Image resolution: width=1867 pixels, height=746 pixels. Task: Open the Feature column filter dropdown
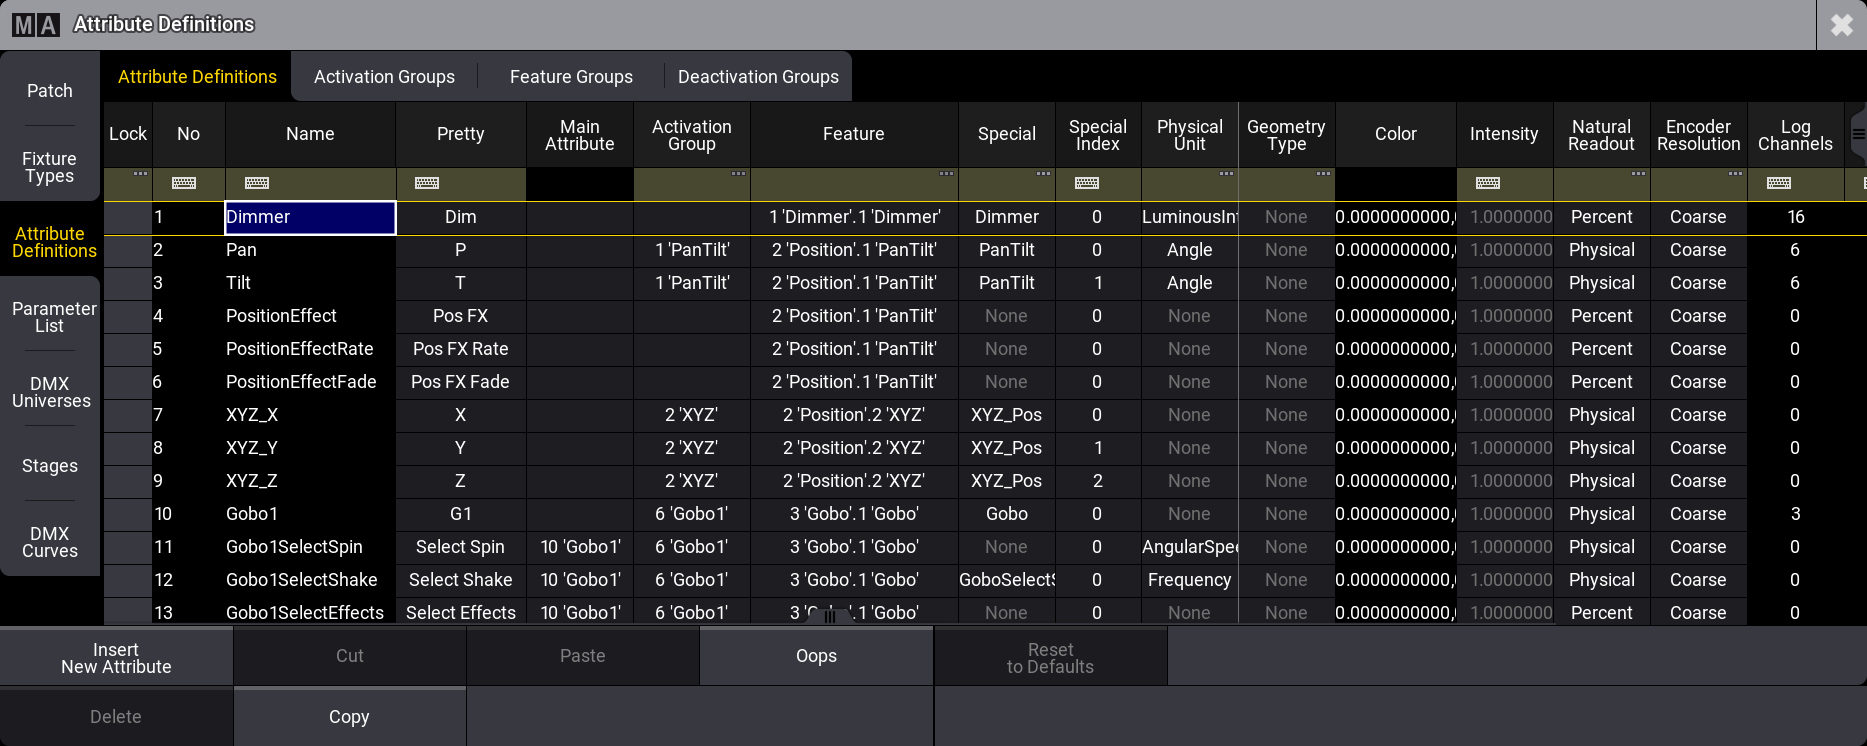tap(946, 174)
